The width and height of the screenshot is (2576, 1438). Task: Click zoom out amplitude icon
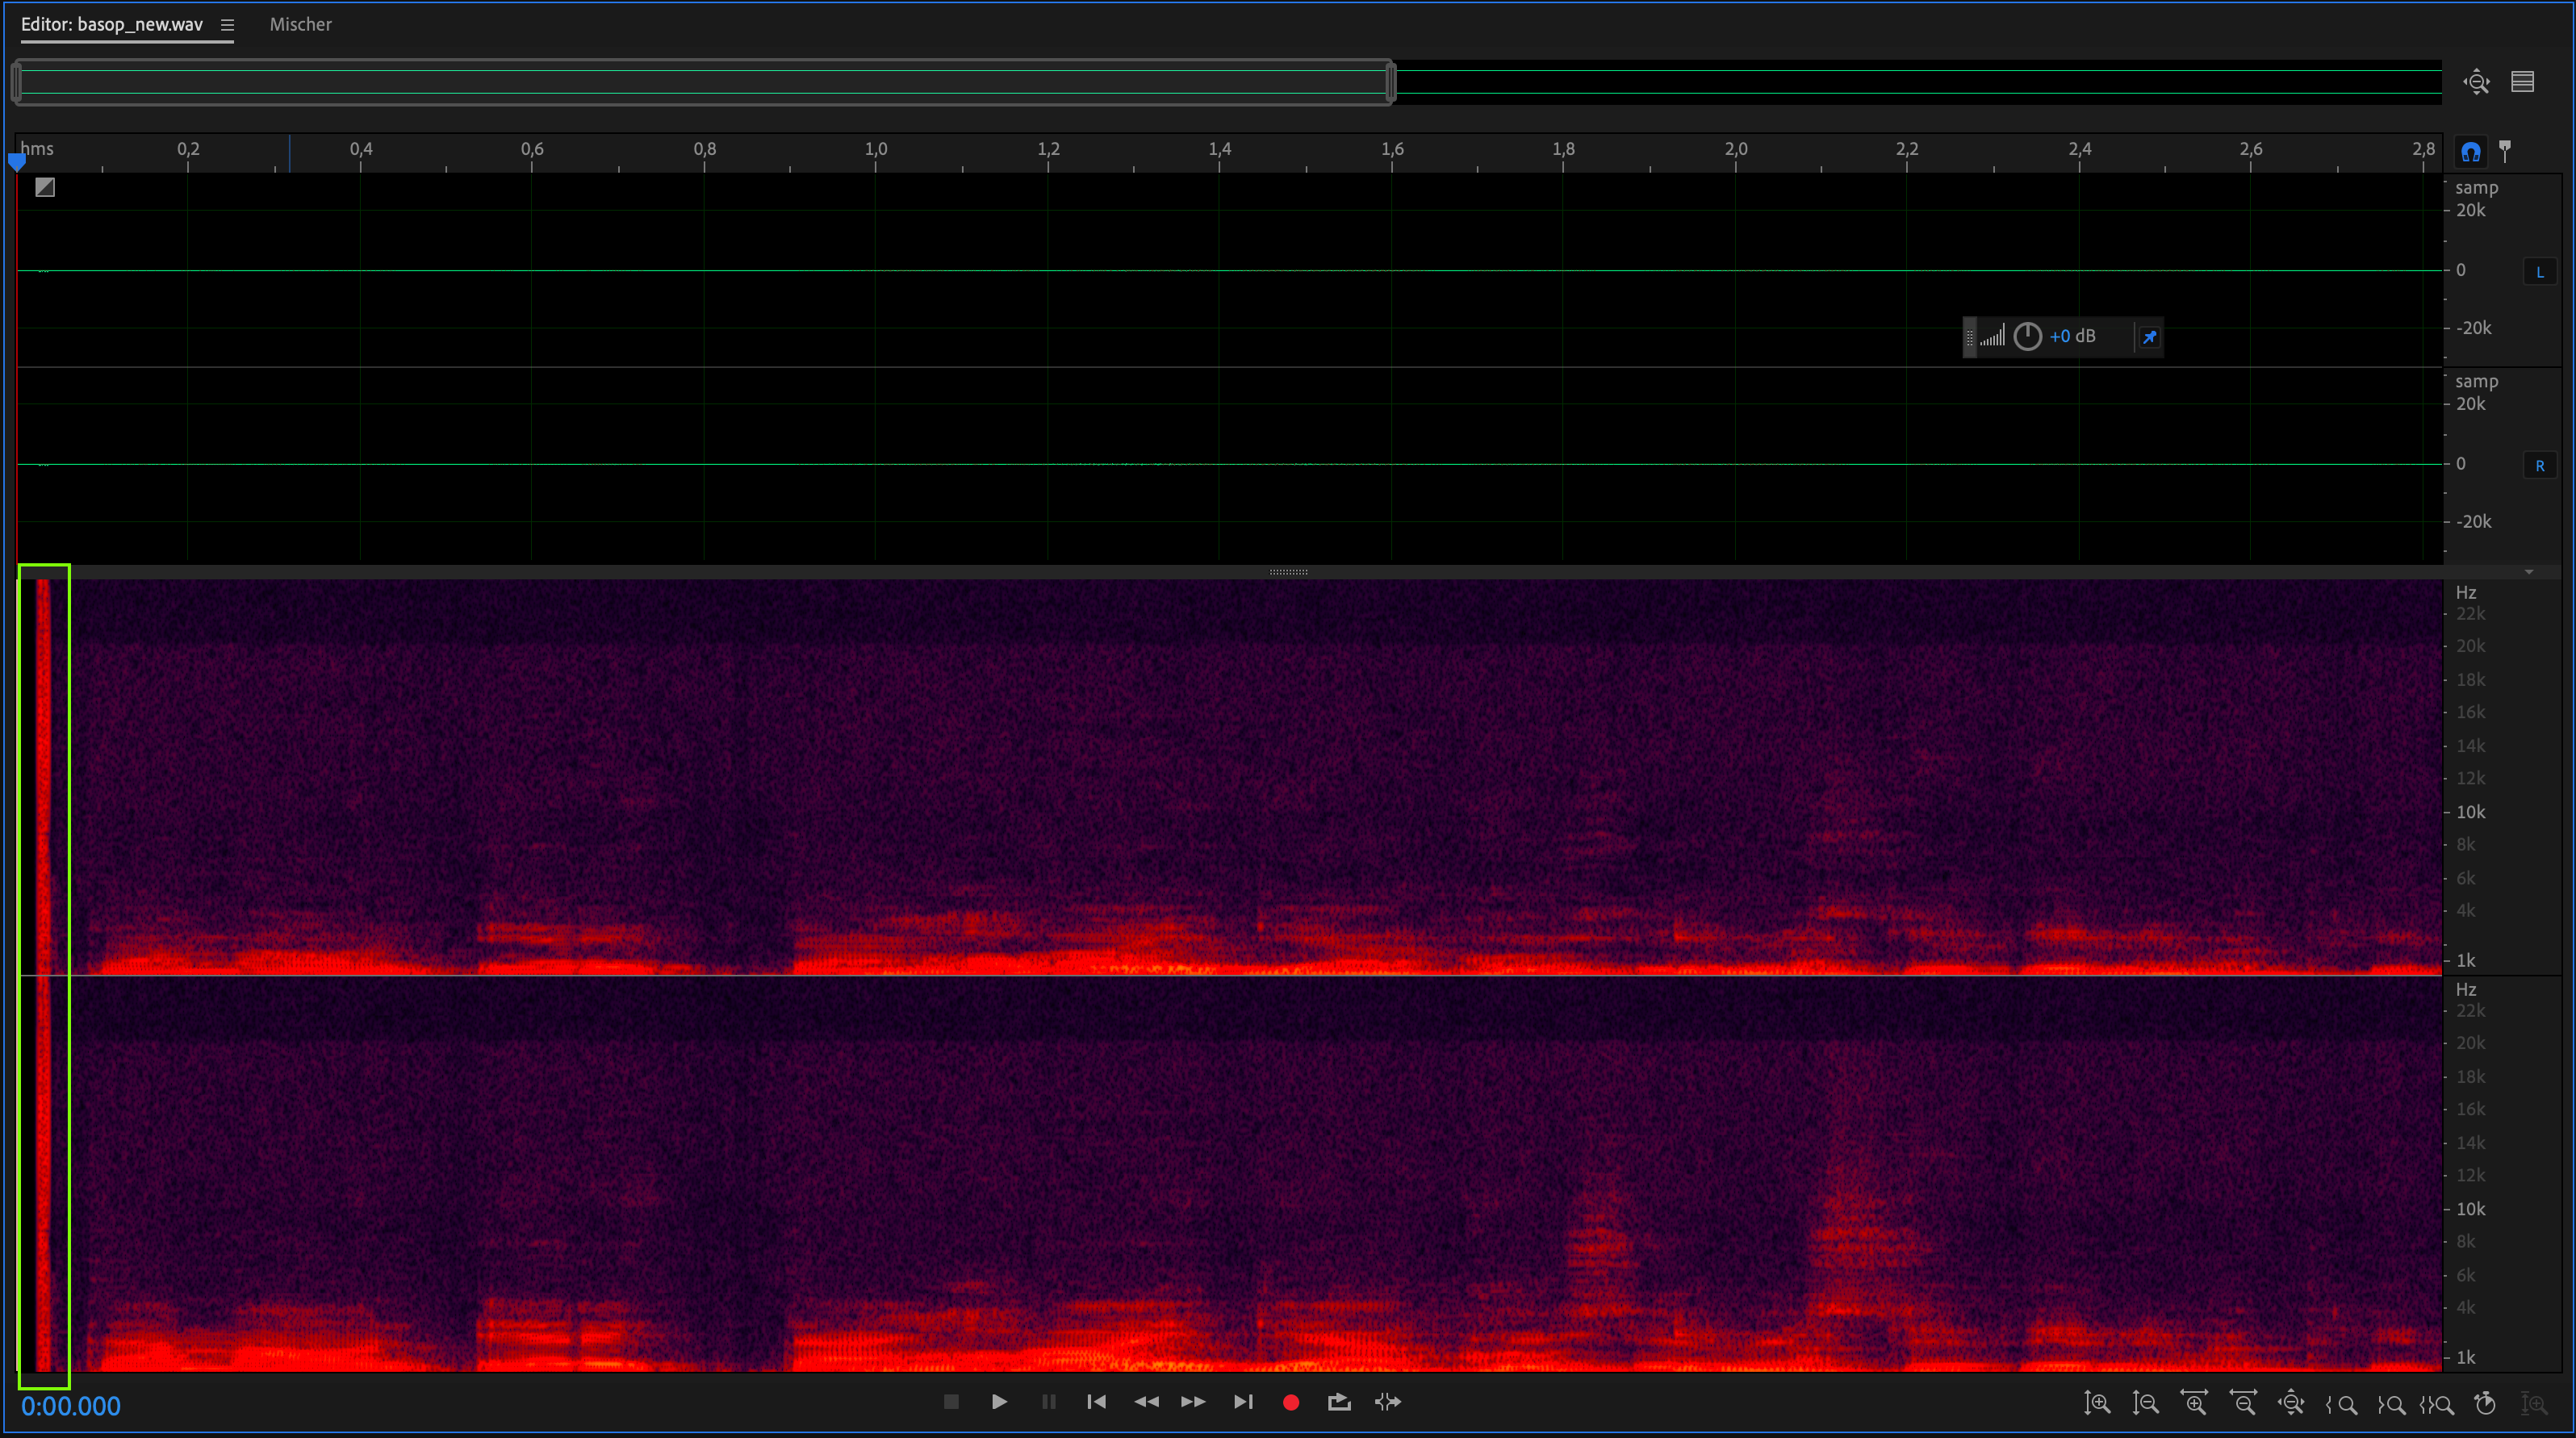click(2145, 1403)
